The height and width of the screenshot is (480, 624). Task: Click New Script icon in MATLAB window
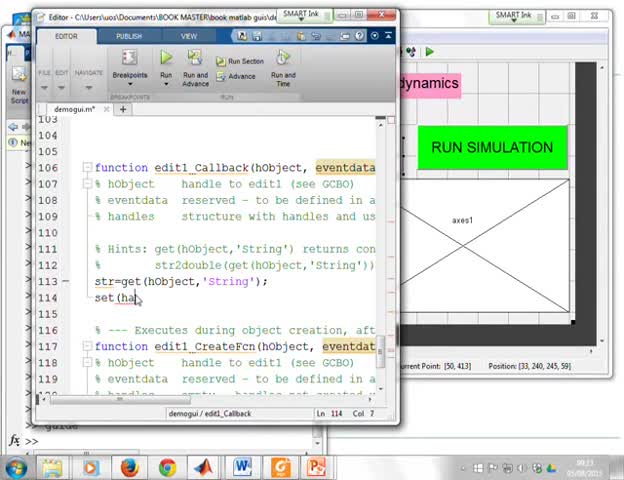pyautogui.click(x=19, y=76)
